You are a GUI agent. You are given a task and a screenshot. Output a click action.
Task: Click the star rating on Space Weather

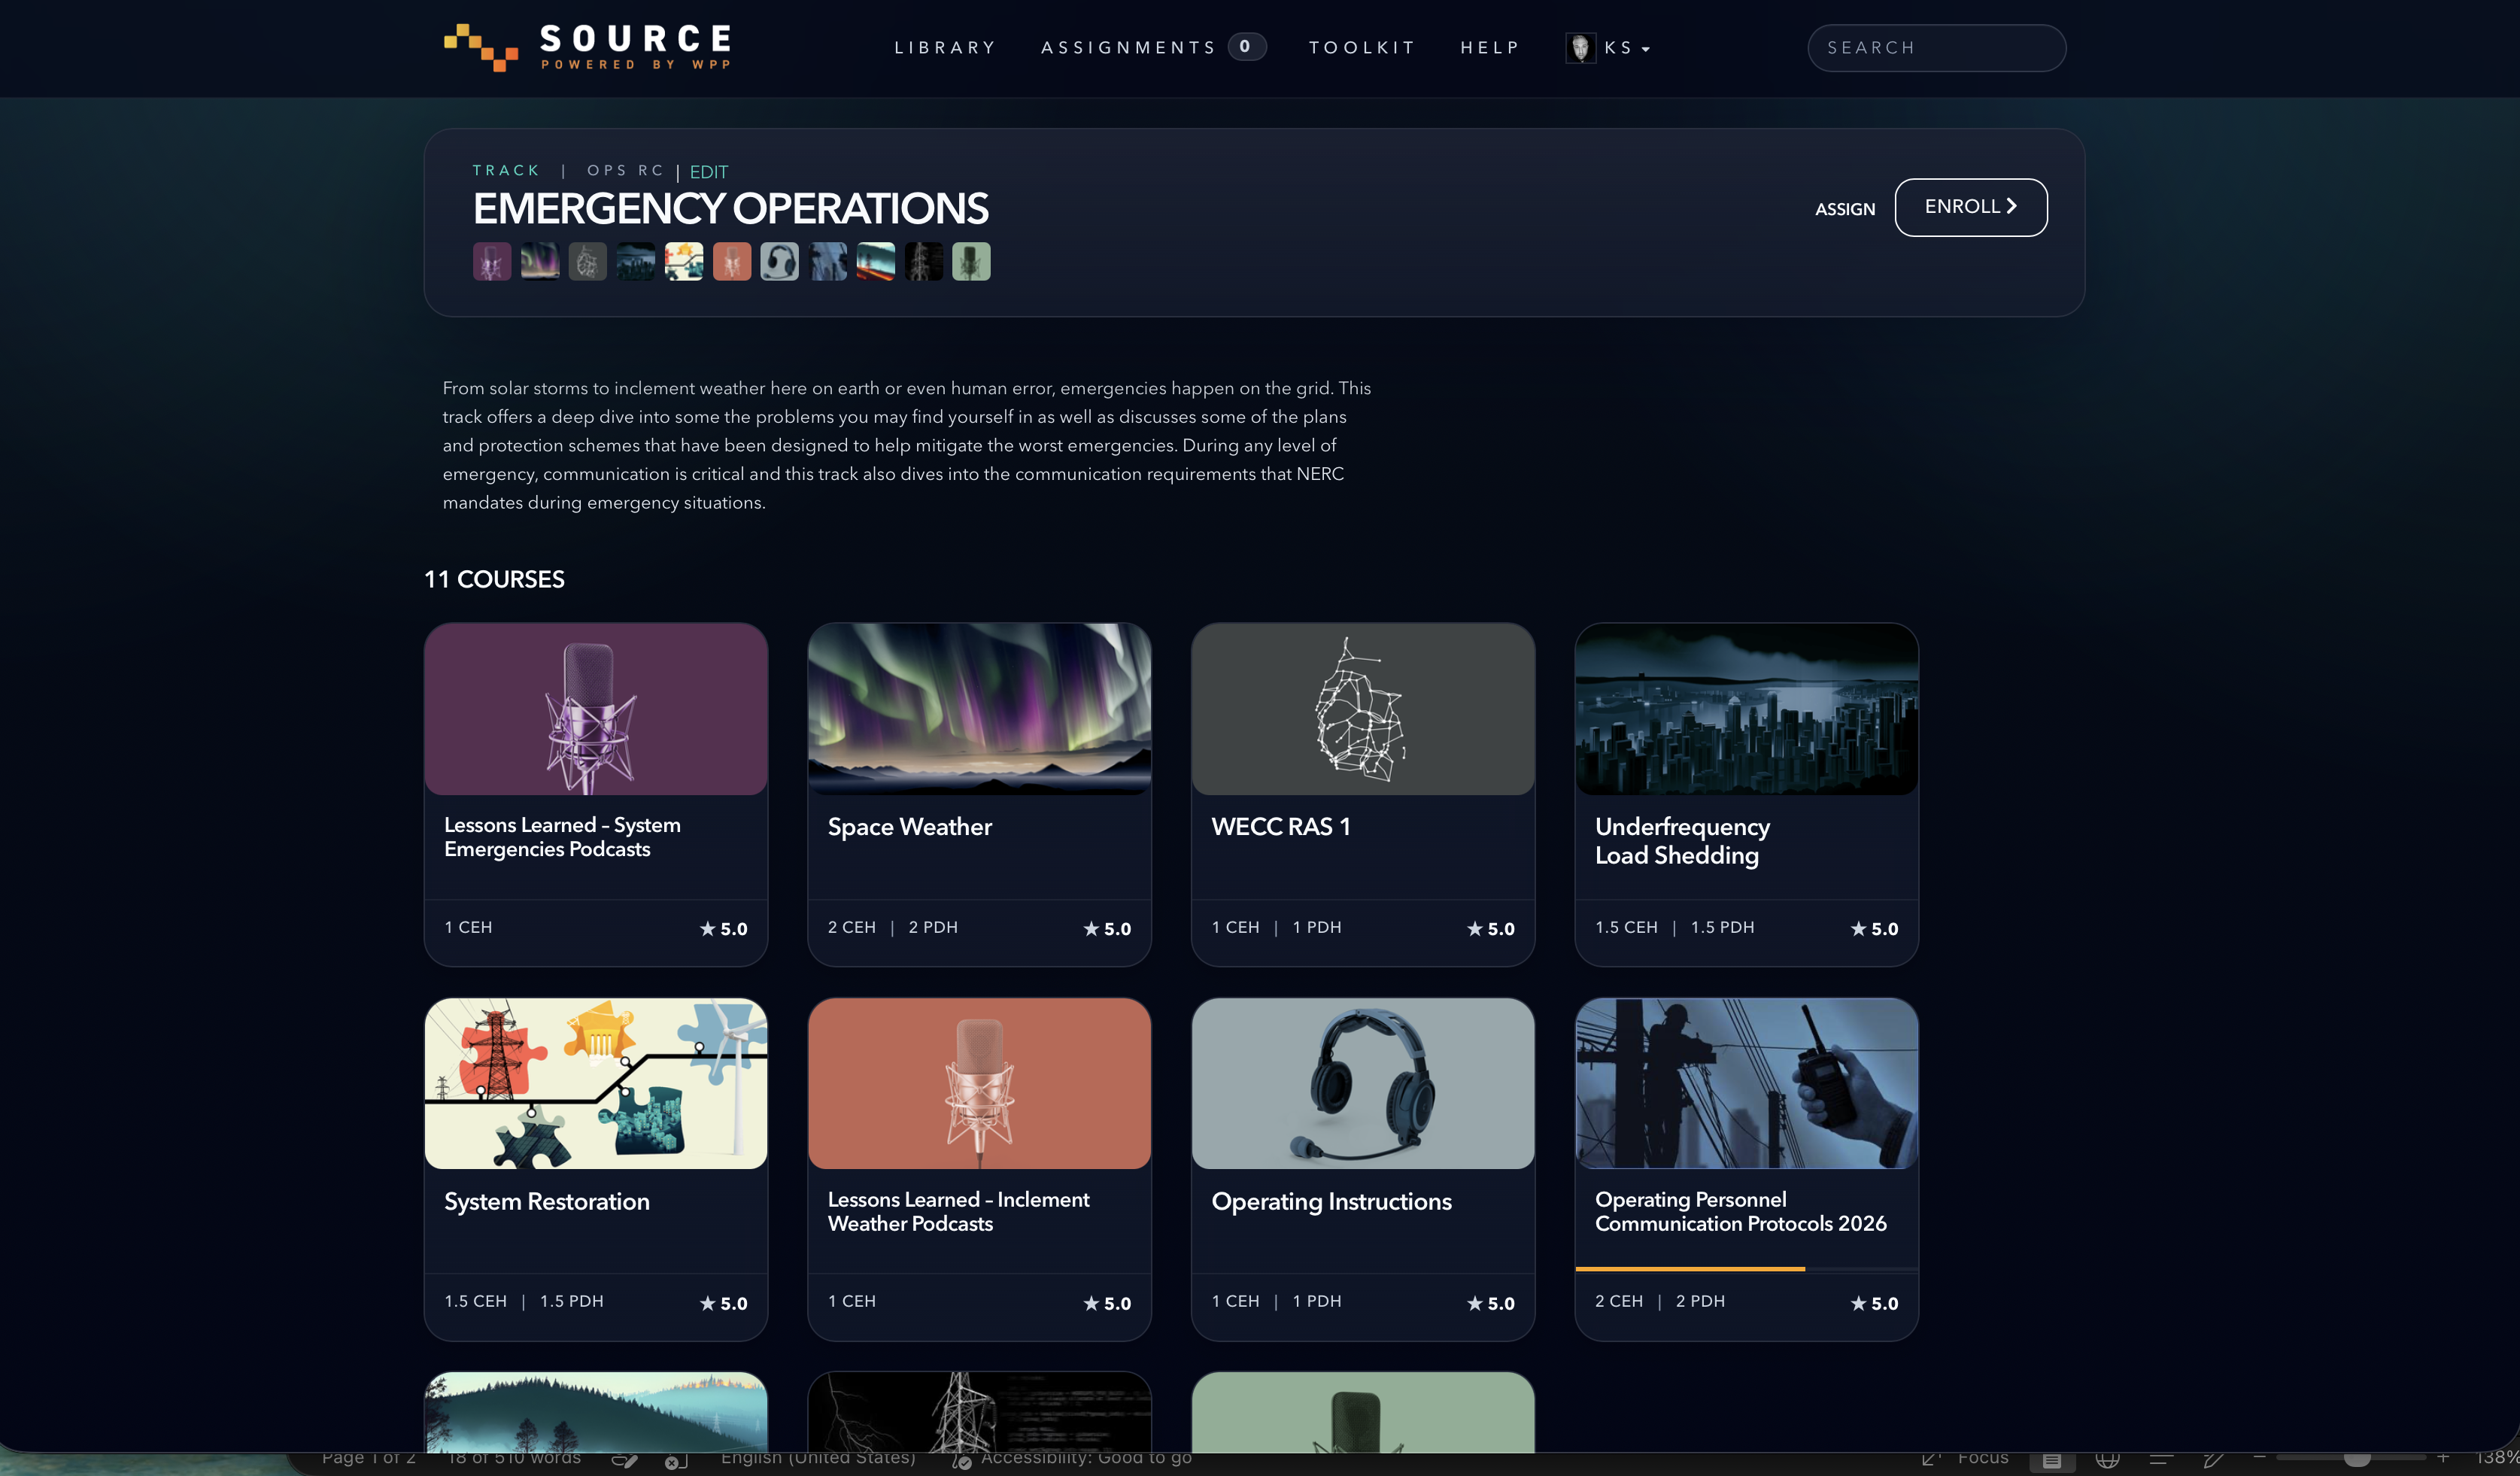[1107, 929]
